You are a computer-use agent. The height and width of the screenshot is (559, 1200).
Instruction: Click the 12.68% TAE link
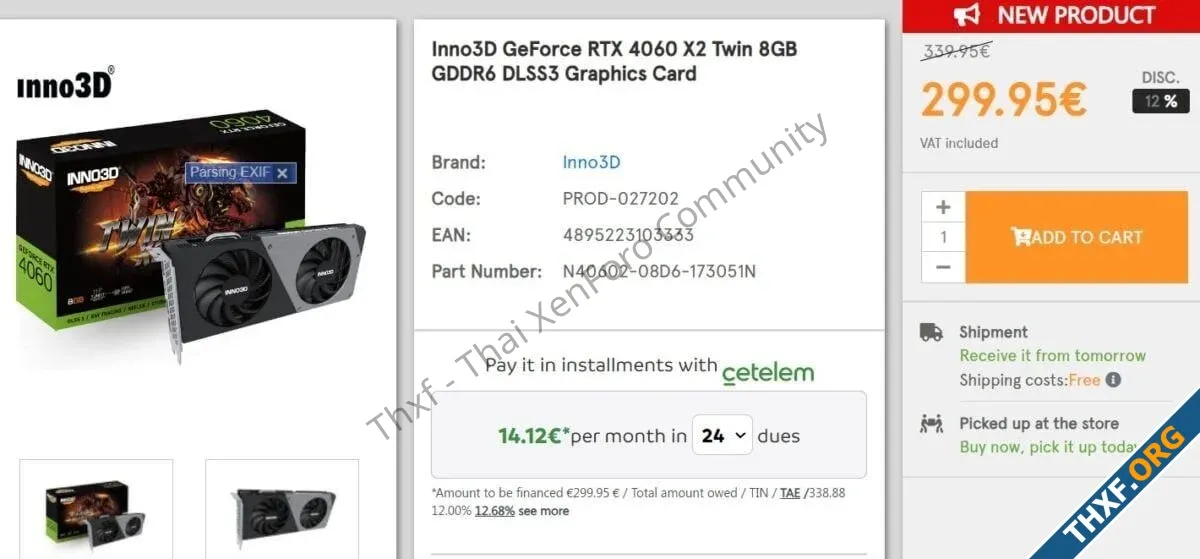(494, 511)
